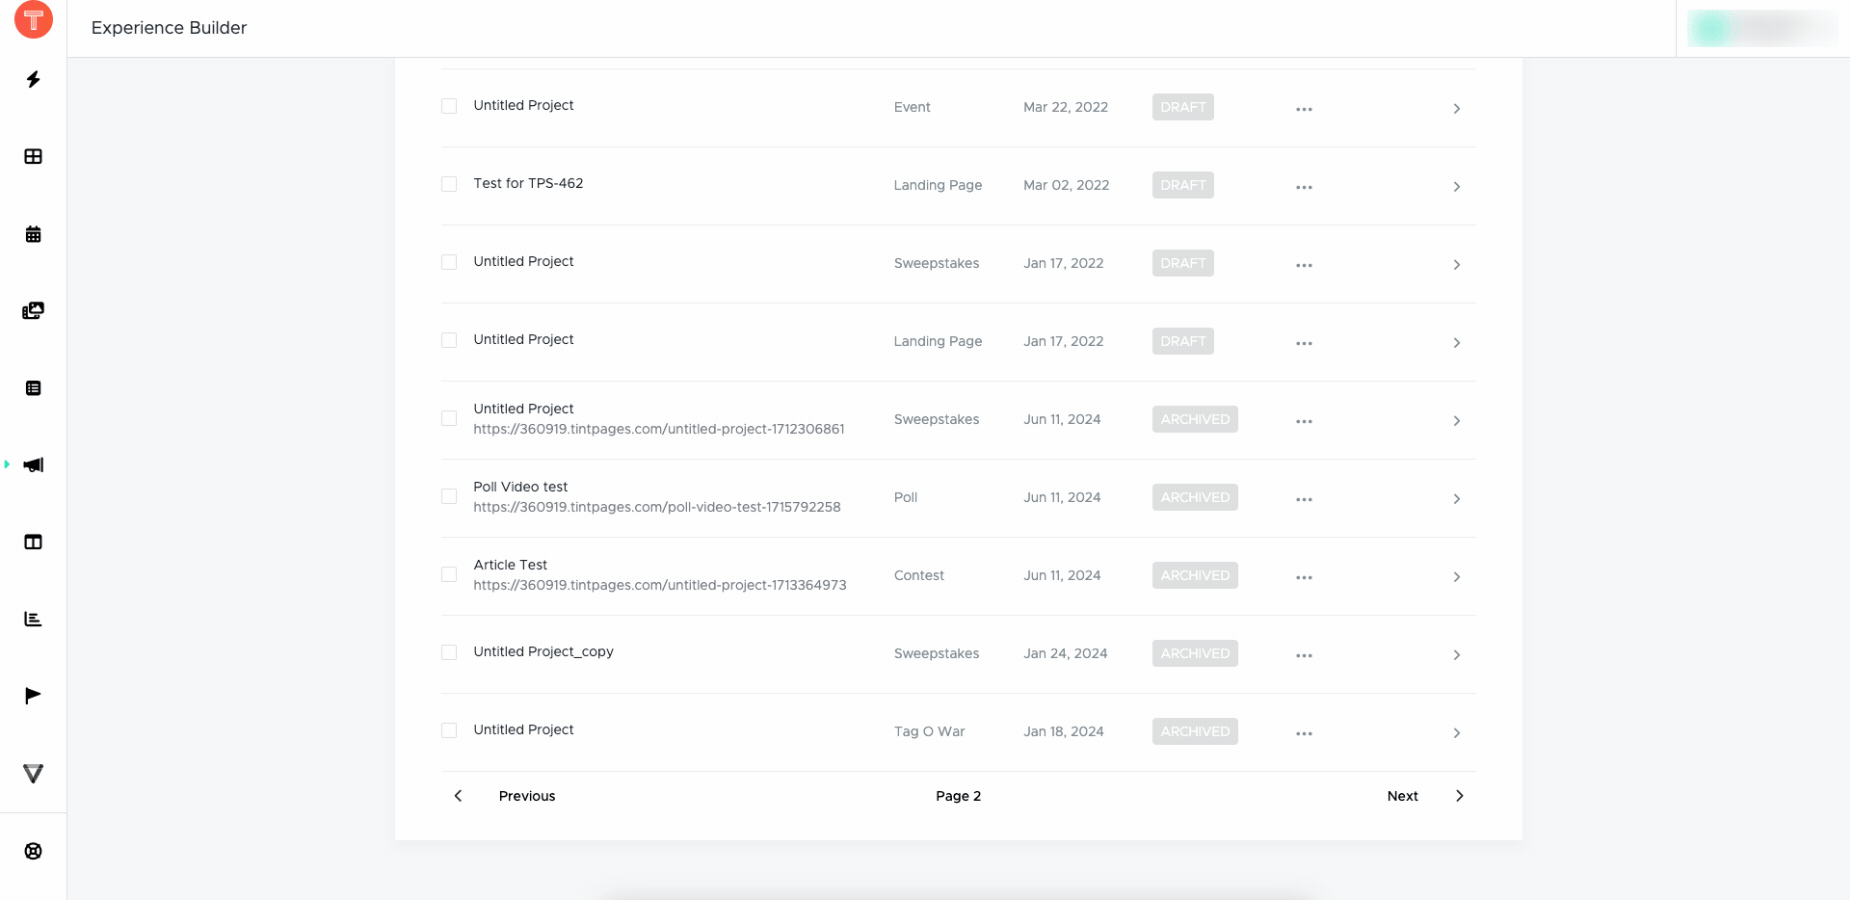
Task: Click the Test for TPS-462 project name
Action: click(x=528, y=183)
